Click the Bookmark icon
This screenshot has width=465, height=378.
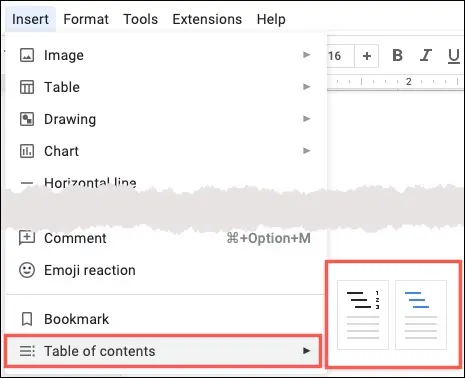[x=27, y=319]
